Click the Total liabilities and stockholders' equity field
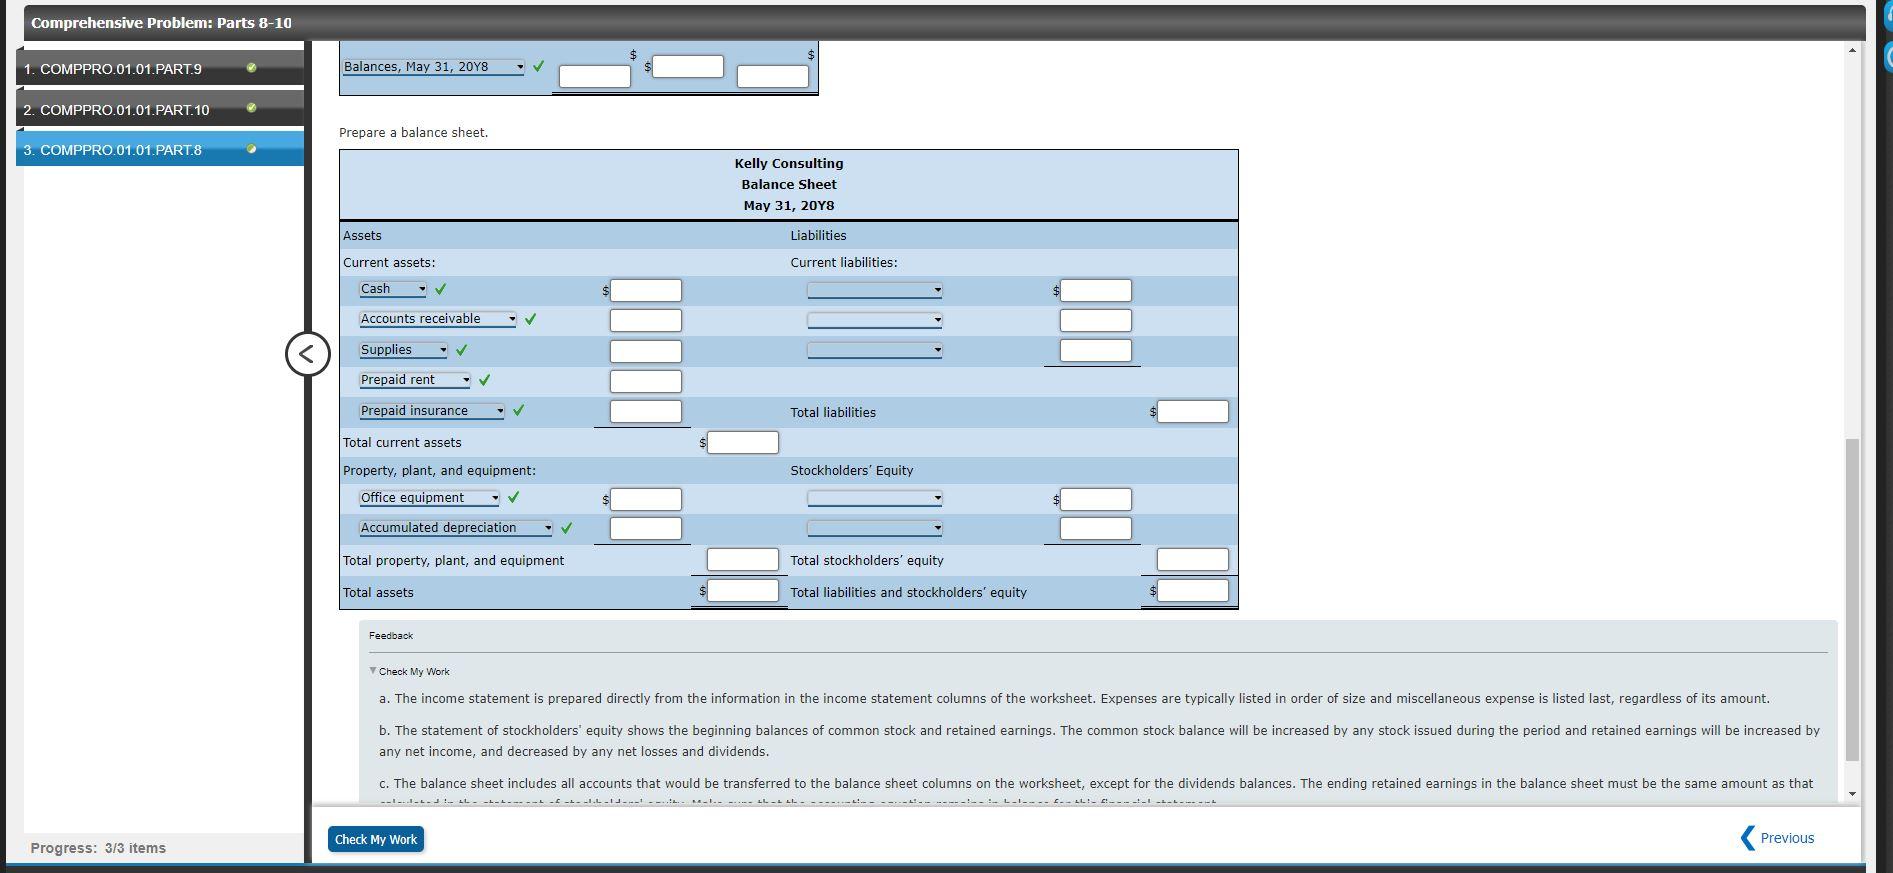The image size is (1893, 873). 1193,591
